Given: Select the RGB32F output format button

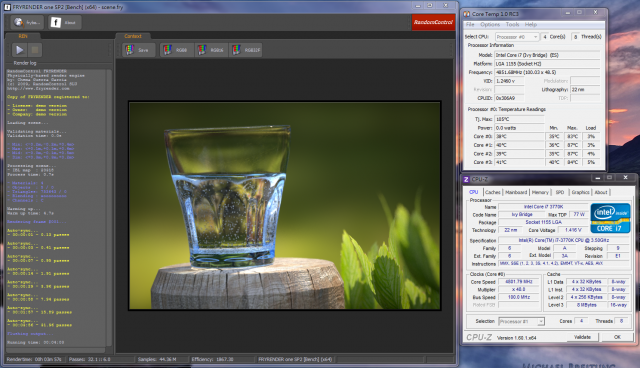Looking at the screenshot, I should tap(246, 50).
